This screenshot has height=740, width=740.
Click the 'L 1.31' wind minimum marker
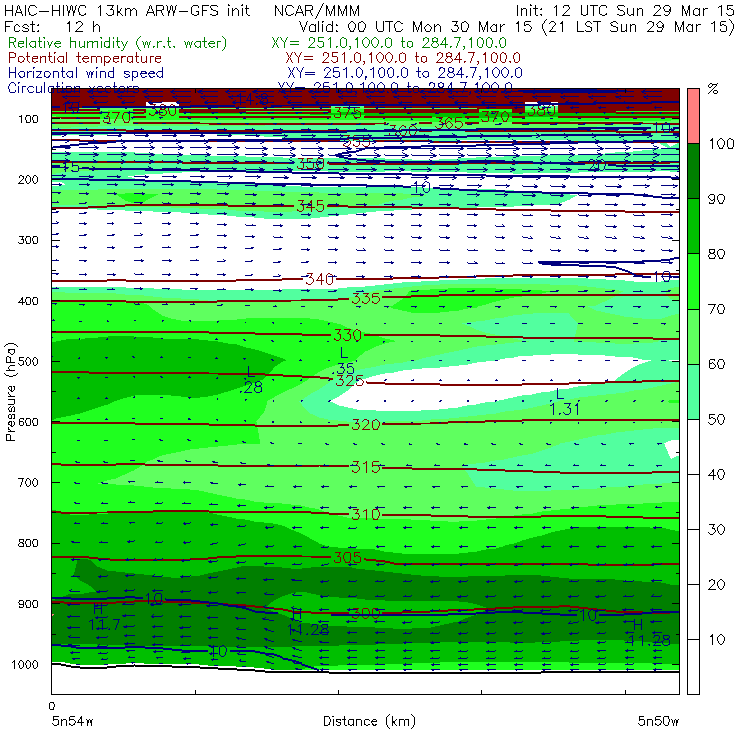(564, 402)
